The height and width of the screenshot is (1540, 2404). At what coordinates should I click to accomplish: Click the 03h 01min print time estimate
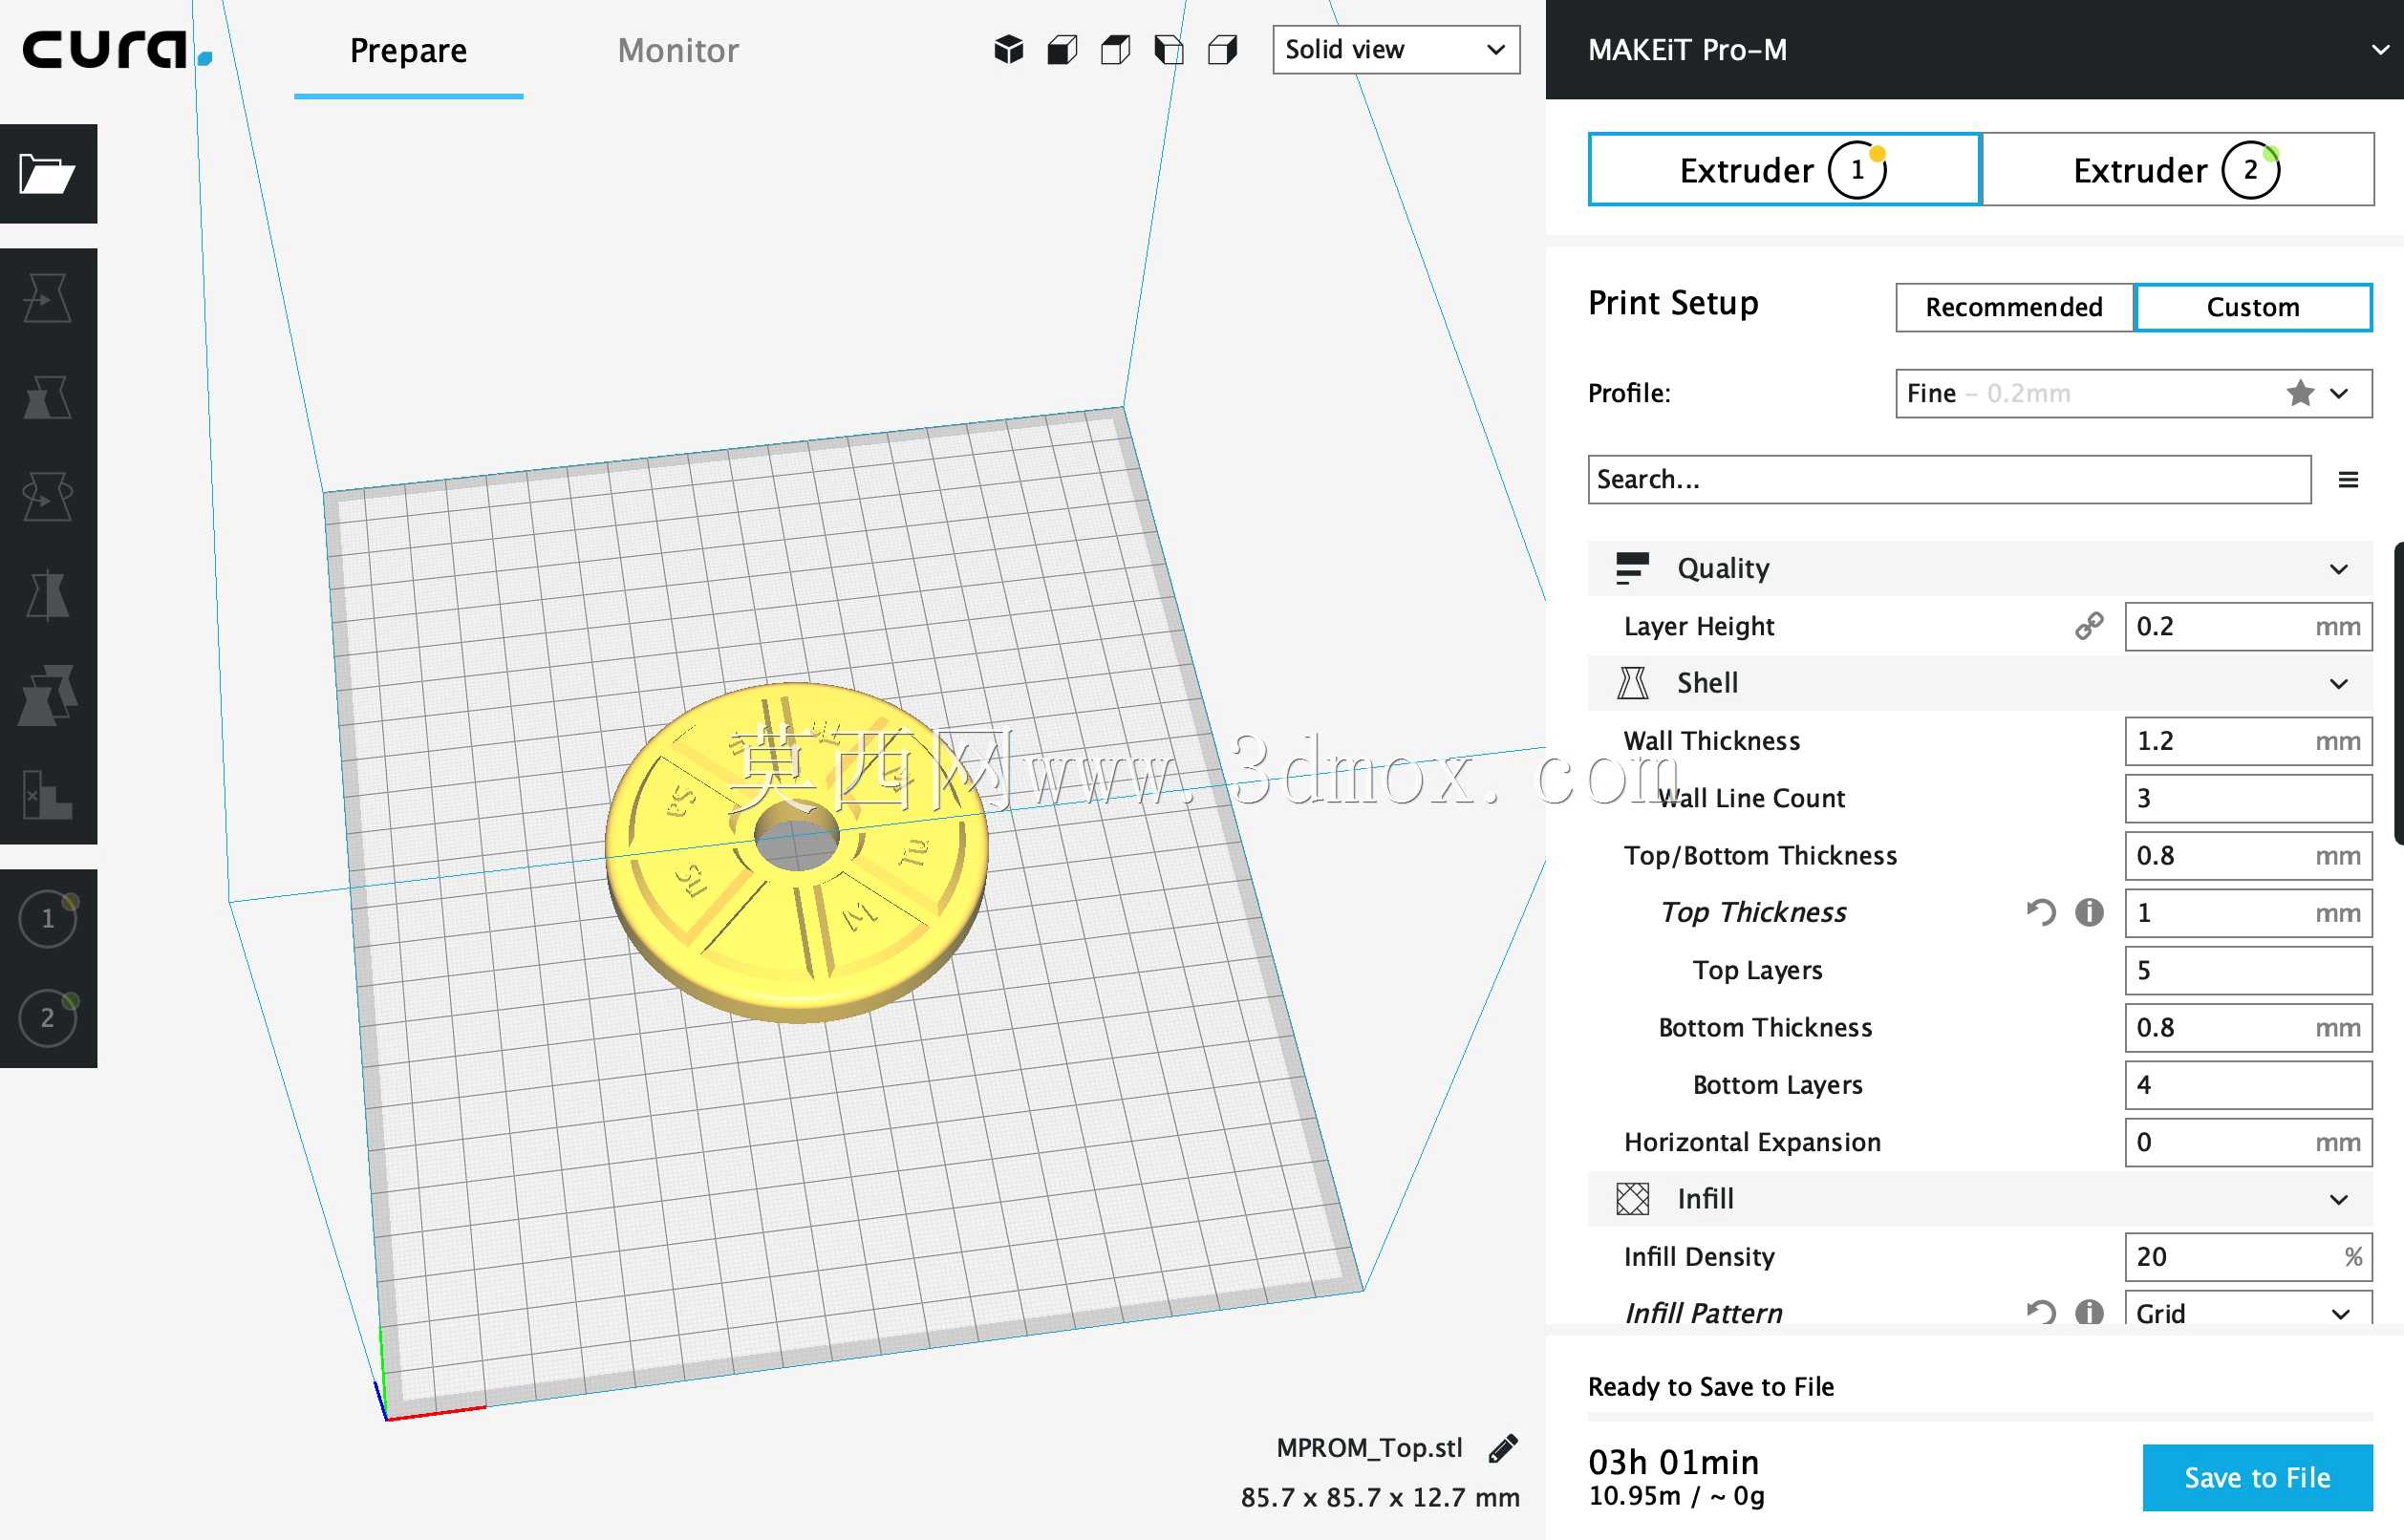click(1673, 1462)
